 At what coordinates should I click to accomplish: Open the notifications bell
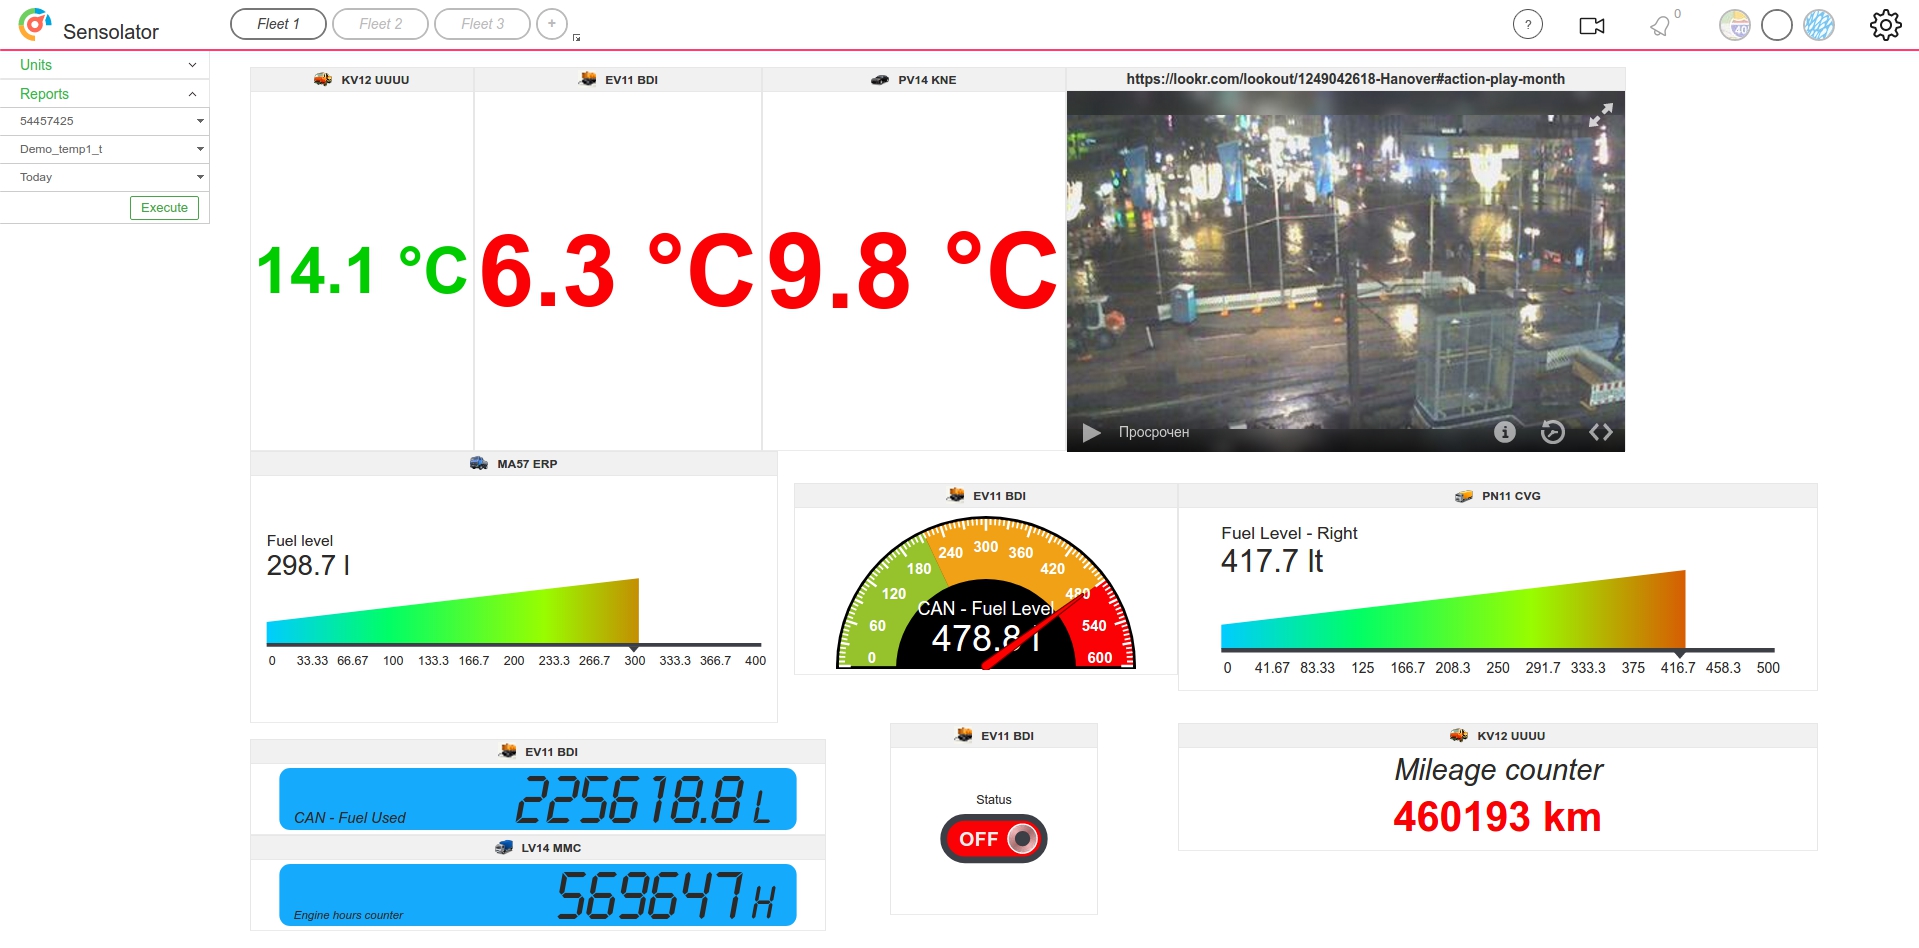pyautogui.click(x=1660, y=26)
